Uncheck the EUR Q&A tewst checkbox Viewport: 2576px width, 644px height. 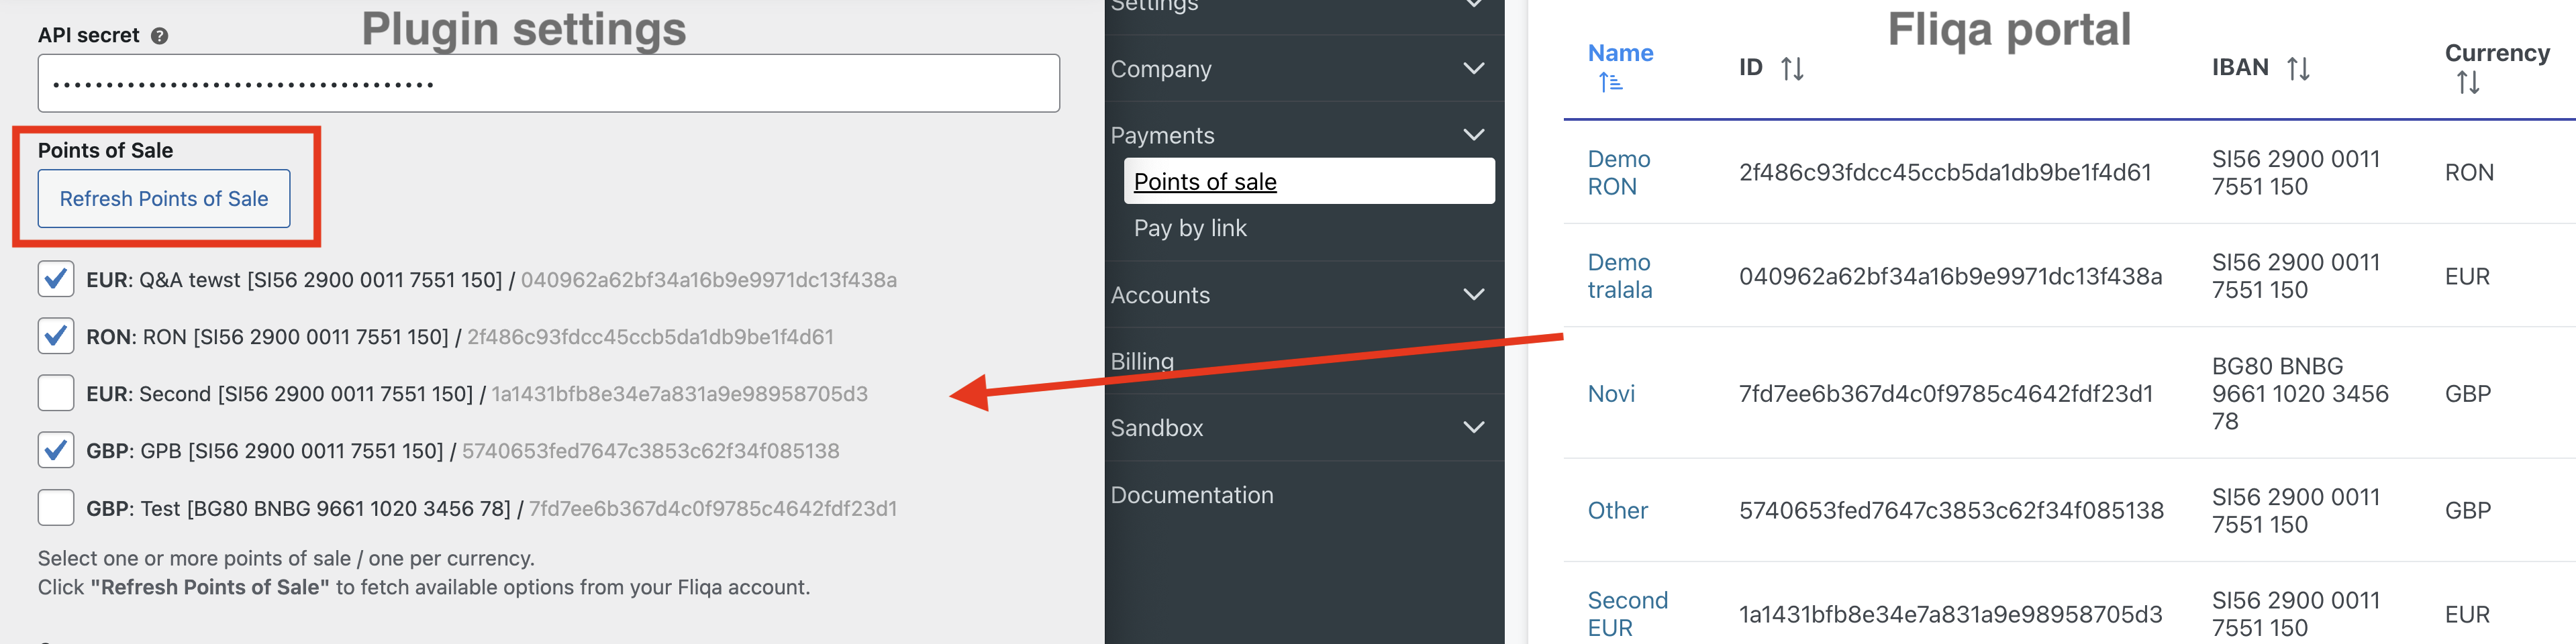pos(56,279)
